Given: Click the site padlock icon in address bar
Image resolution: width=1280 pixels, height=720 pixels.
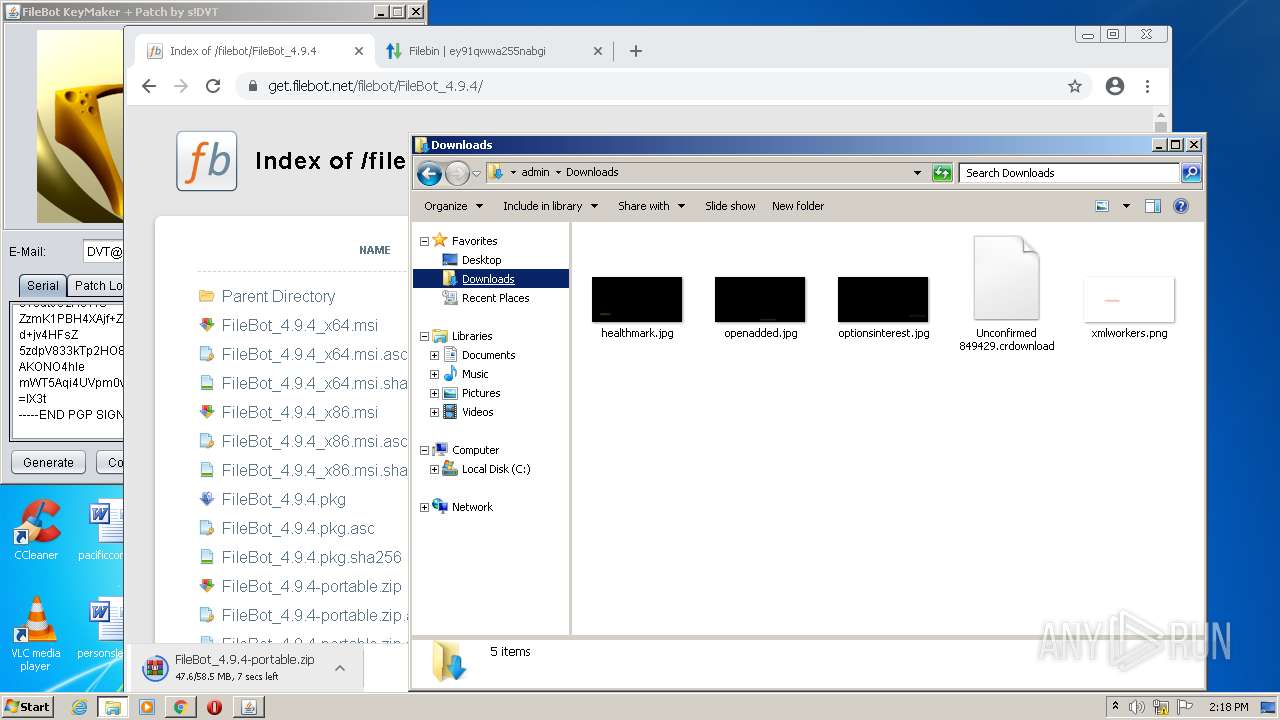Looking at the screenshot, I should (x=252, y=86).
